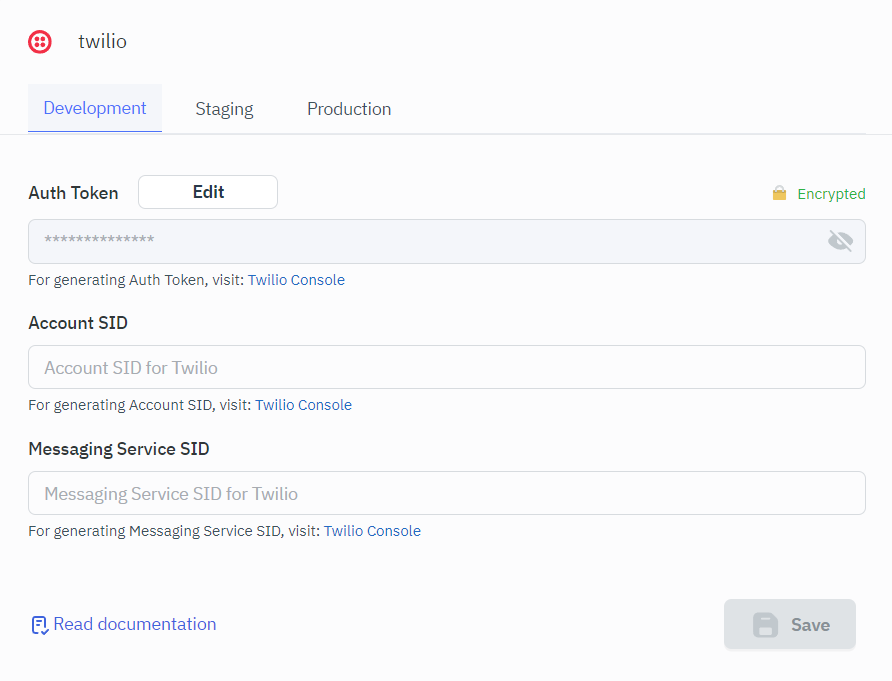Focus the Account SID input field
Viewport: 892px width, 681px height.
446,367
